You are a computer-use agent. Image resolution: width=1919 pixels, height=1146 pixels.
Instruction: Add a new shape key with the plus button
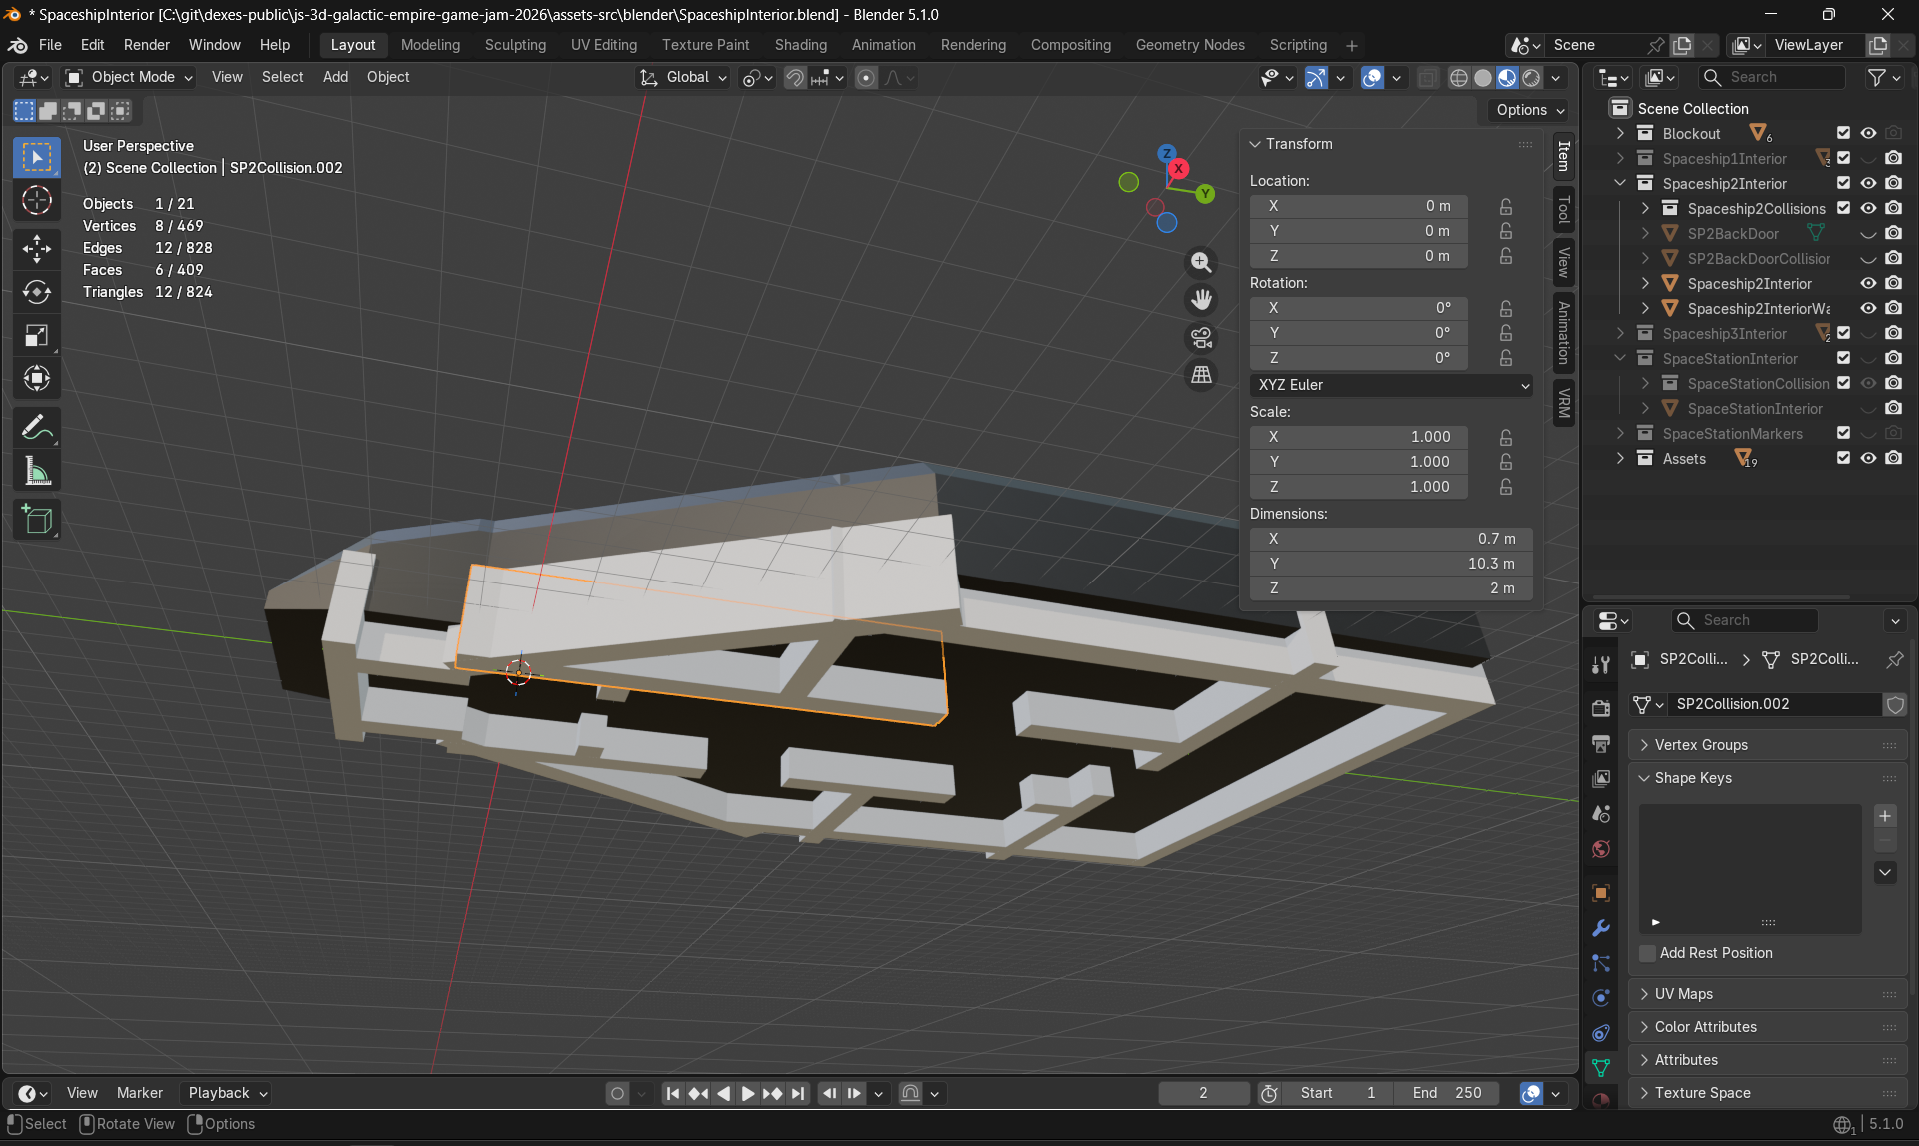(1884, 816)
